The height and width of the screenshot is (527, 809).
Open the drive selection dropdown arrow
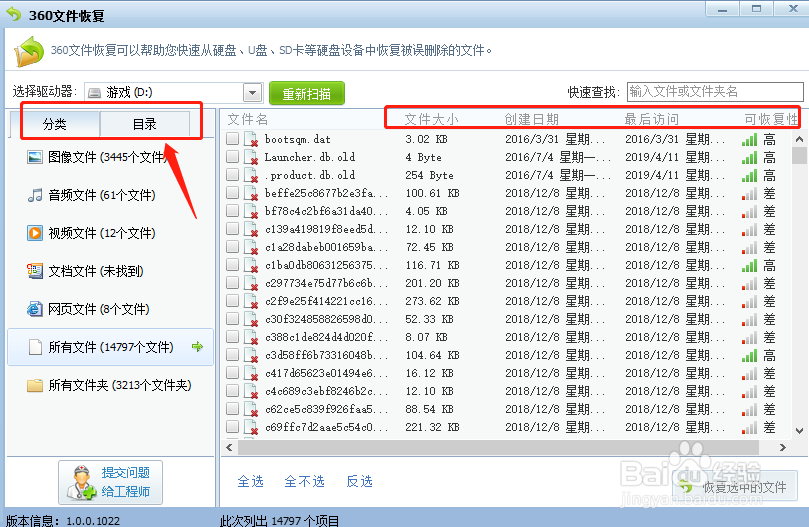pyautogui.click(x=252, y=93)
